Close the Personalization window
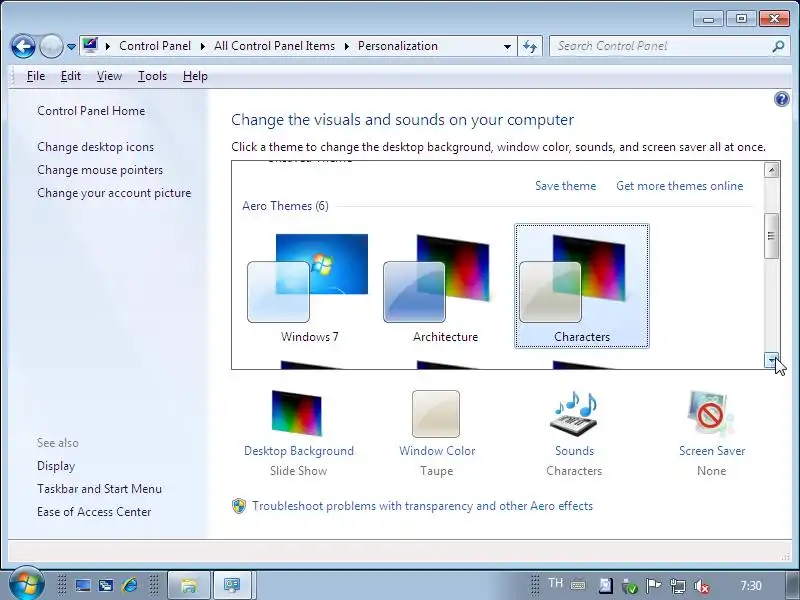 (x=774, y=19)
